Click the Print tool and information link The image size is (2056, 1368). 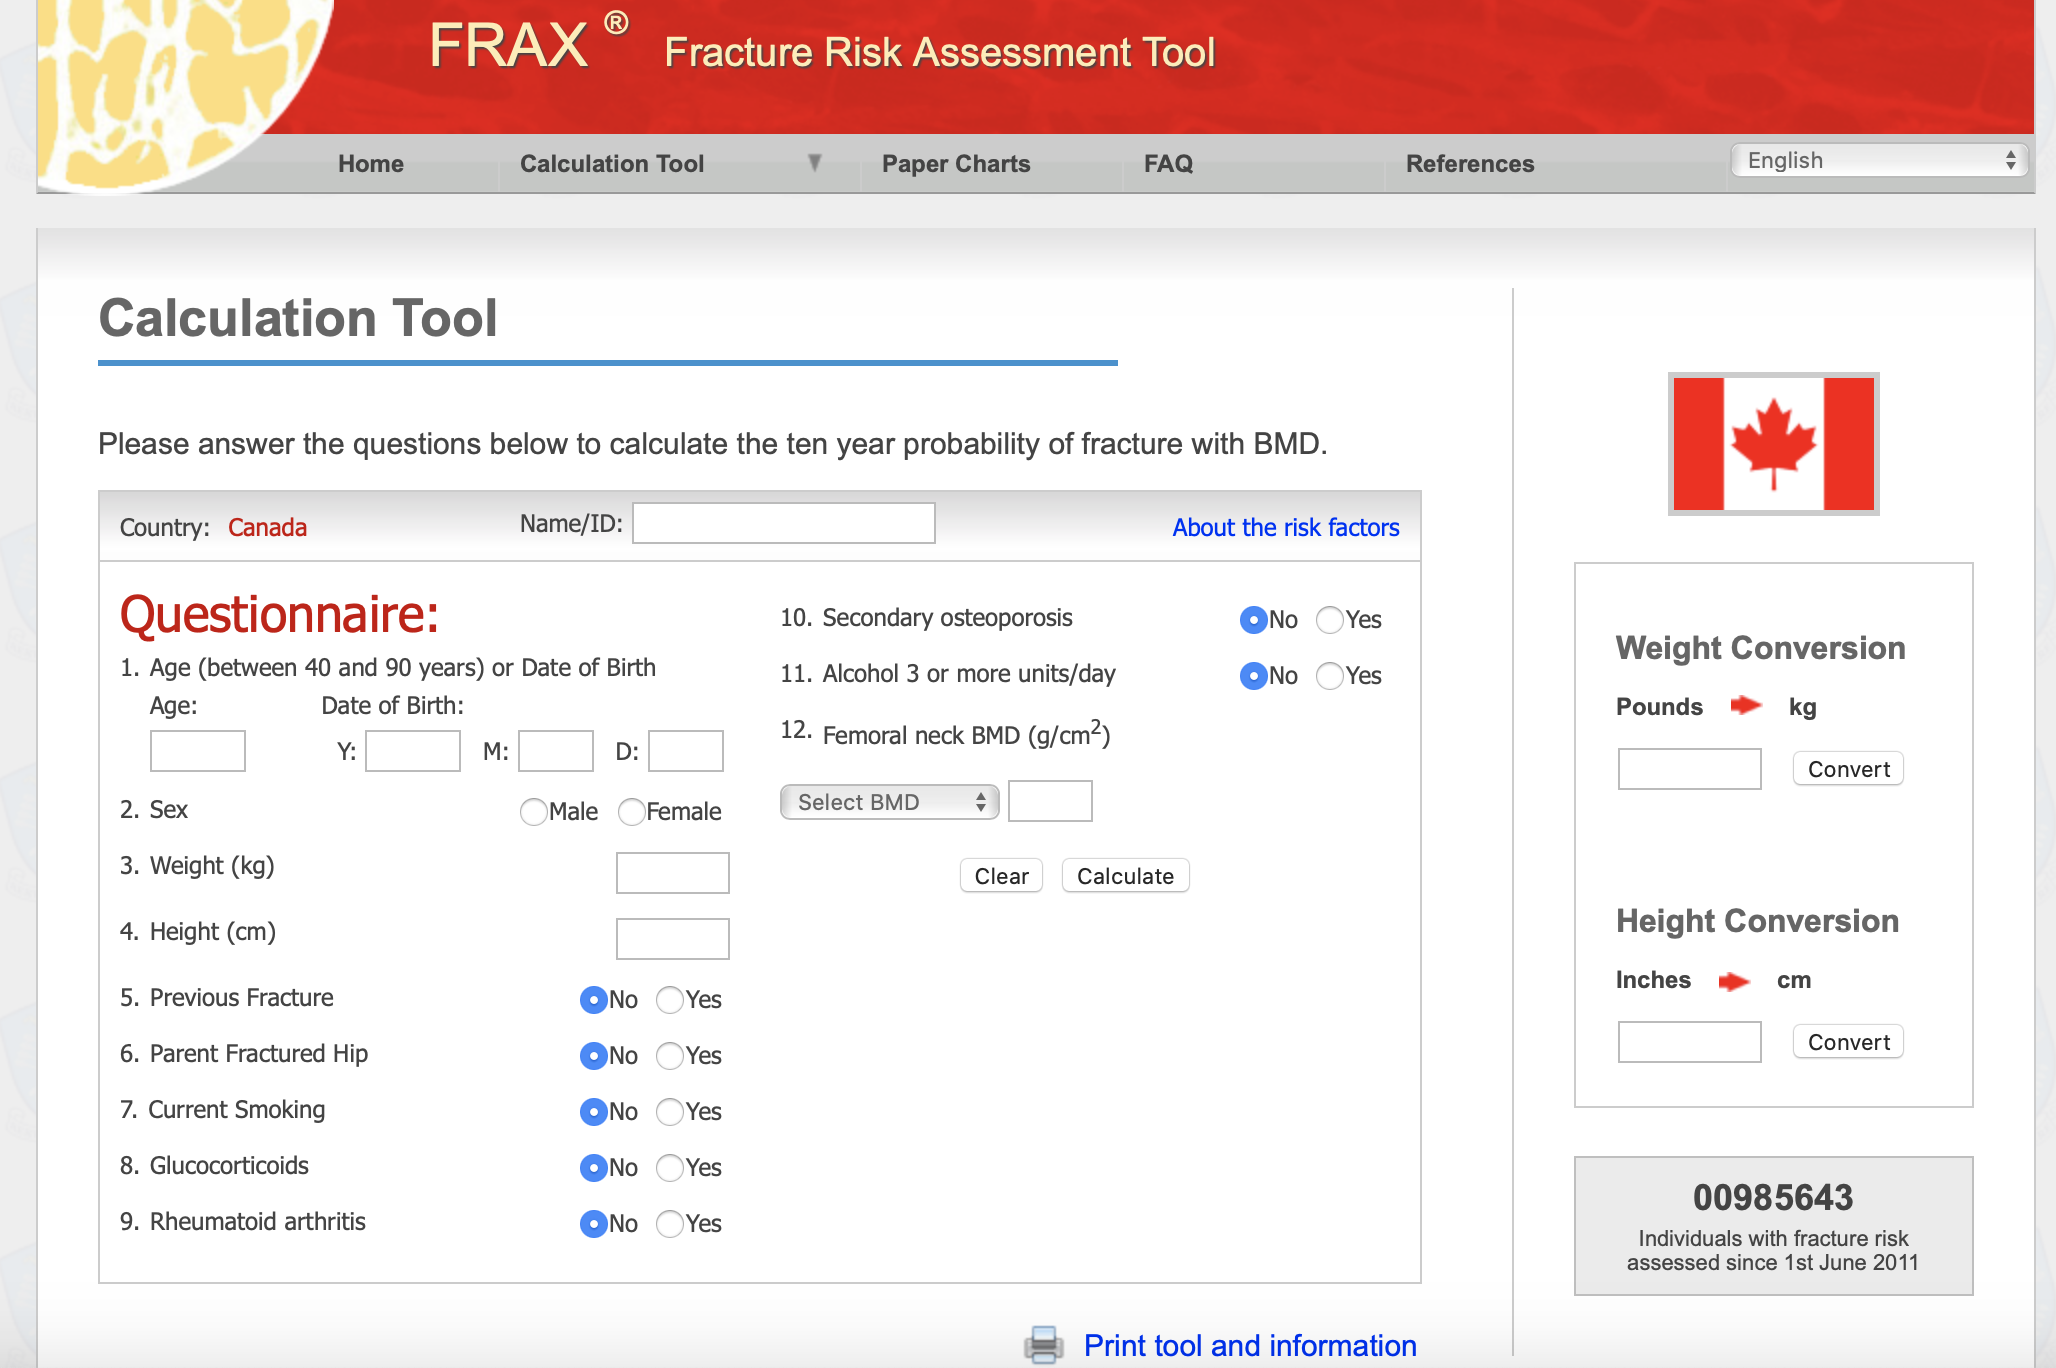(1250, 1346)
